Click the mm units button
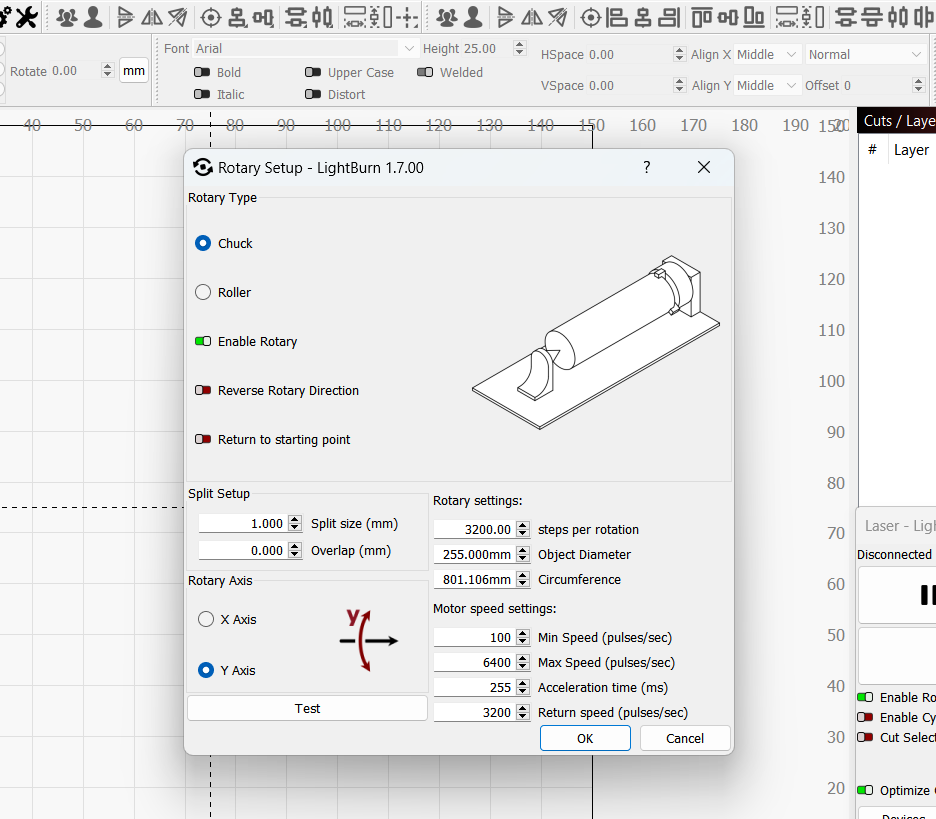The height and width of the screenshot is (819, 936). point(134,70)
